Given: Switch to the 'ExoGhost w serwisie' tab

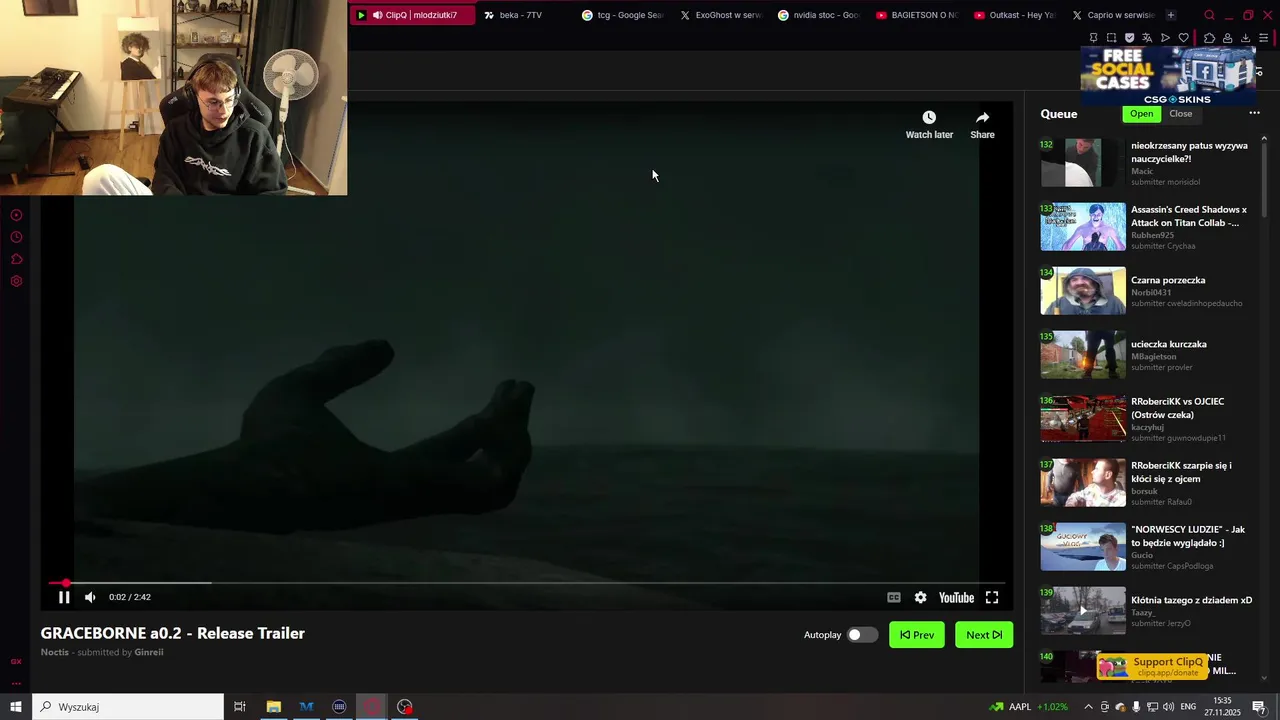Looking at the screenshot, I should (x=720, y=15).
